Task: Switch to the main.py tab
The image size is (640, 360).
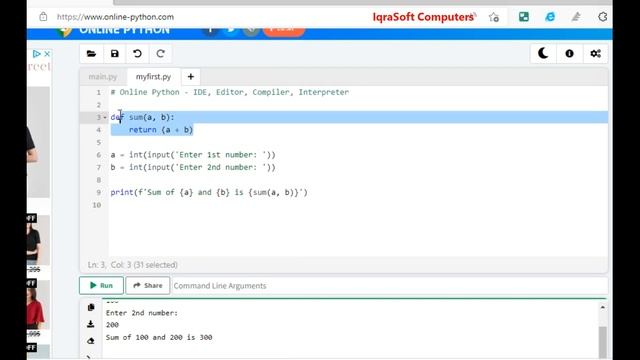Action: coord(103,77)
